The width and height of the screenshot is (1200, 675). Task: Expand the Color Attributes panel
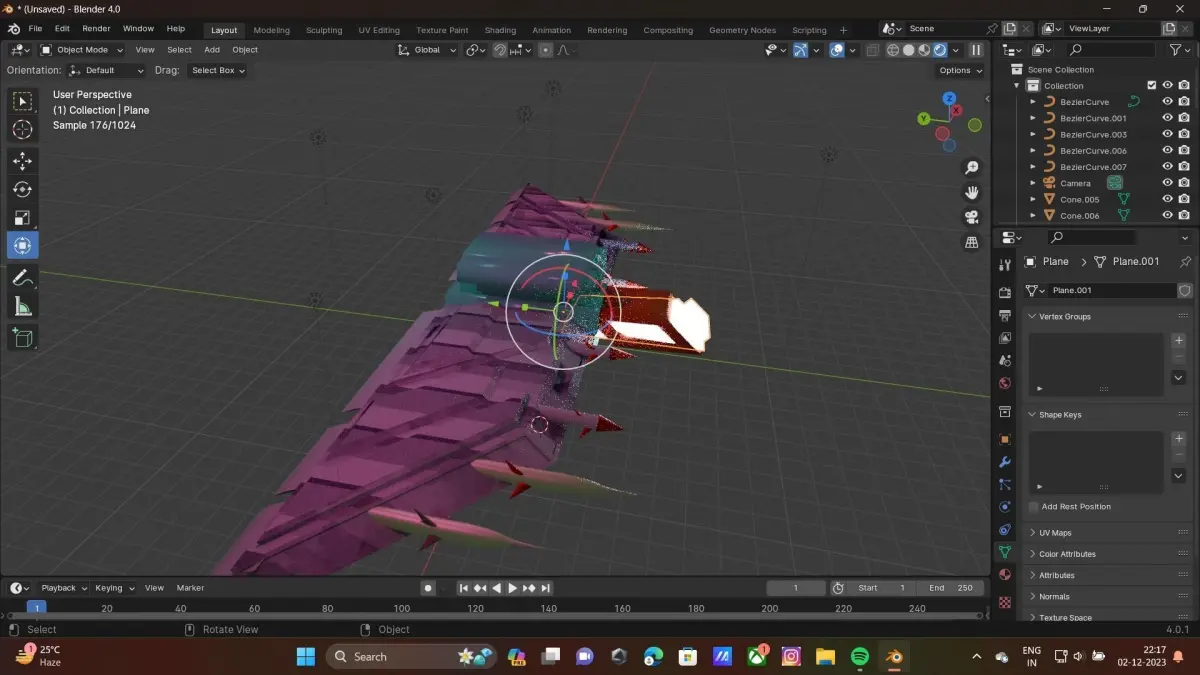click(1067, 554)
